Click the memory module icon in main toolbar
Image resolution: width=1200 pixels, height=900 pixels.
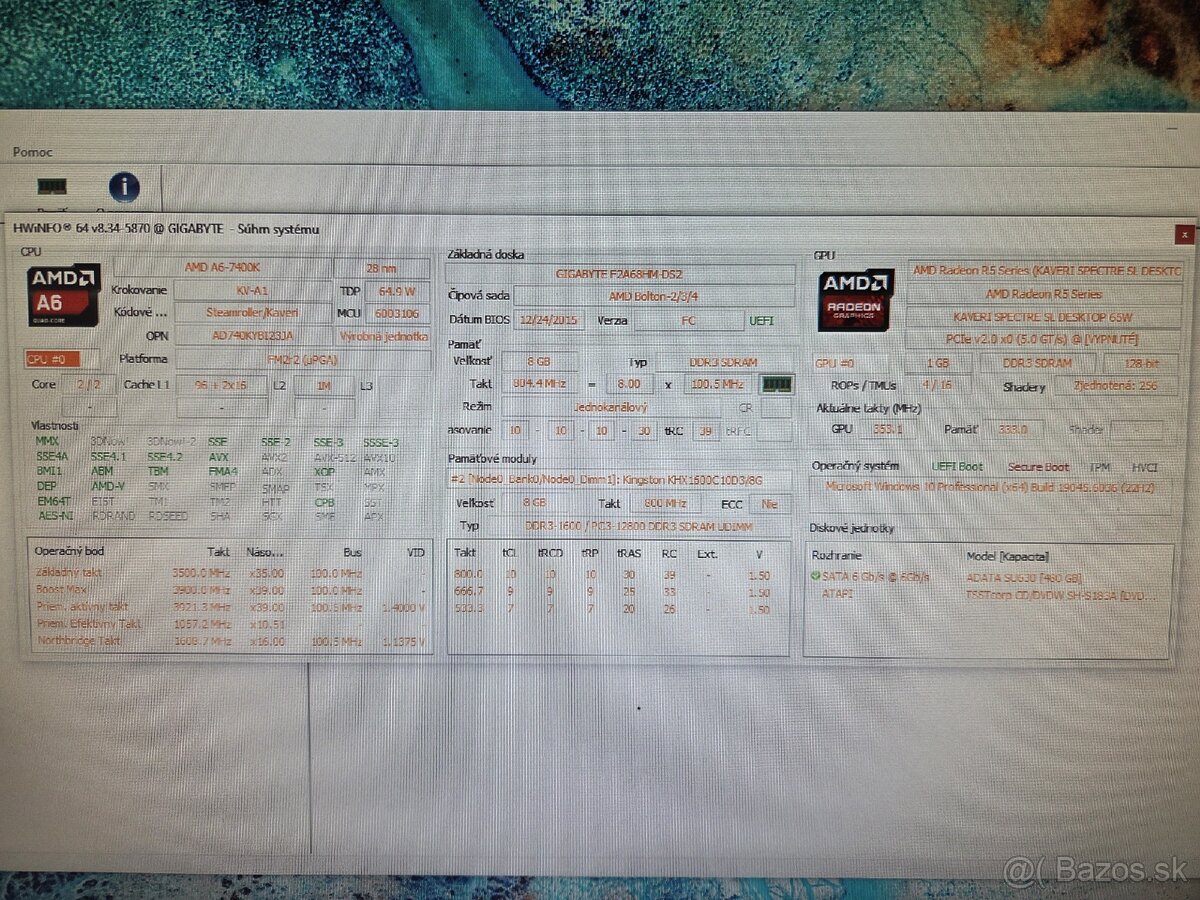pos(52,186)
